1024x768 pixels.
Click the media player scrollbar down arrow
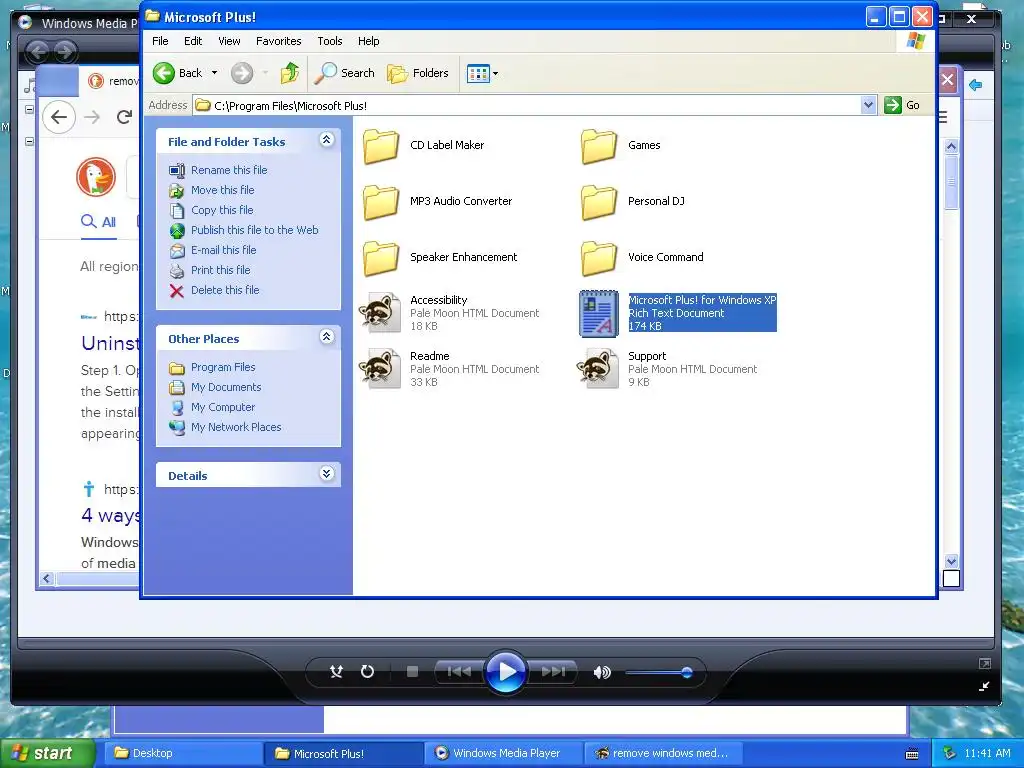point(952,561)
